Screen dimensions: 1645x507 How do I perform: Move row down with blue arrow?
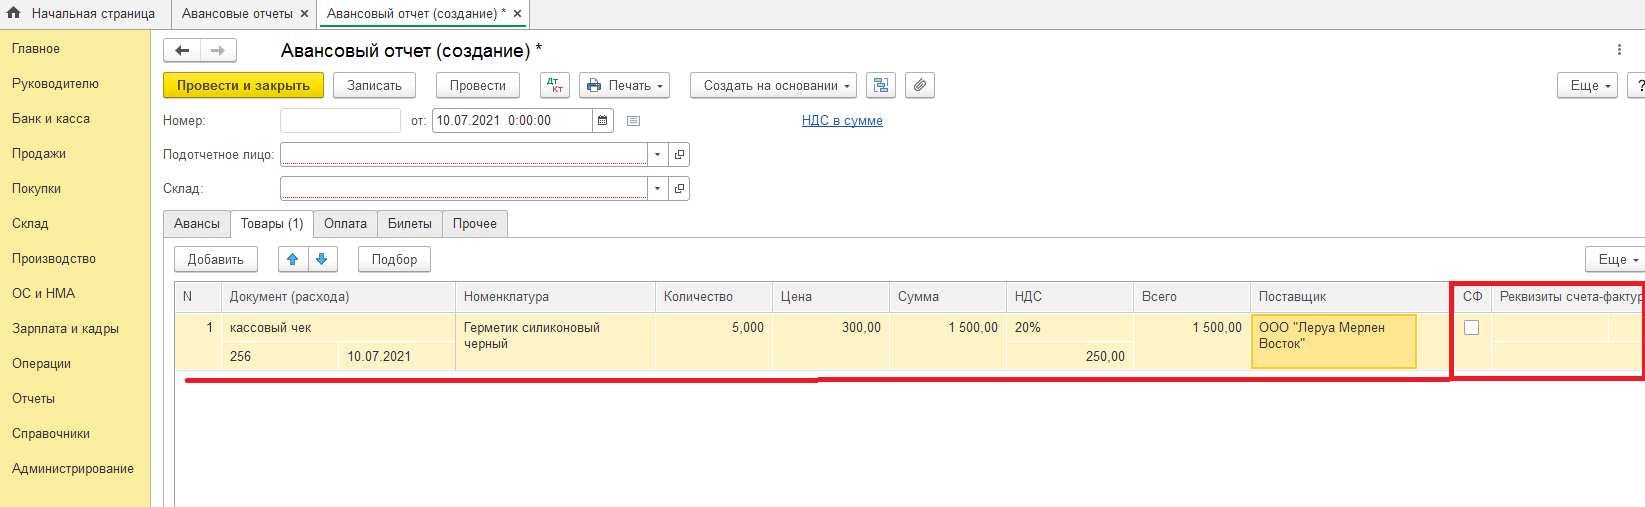click(x=322, y=260)
